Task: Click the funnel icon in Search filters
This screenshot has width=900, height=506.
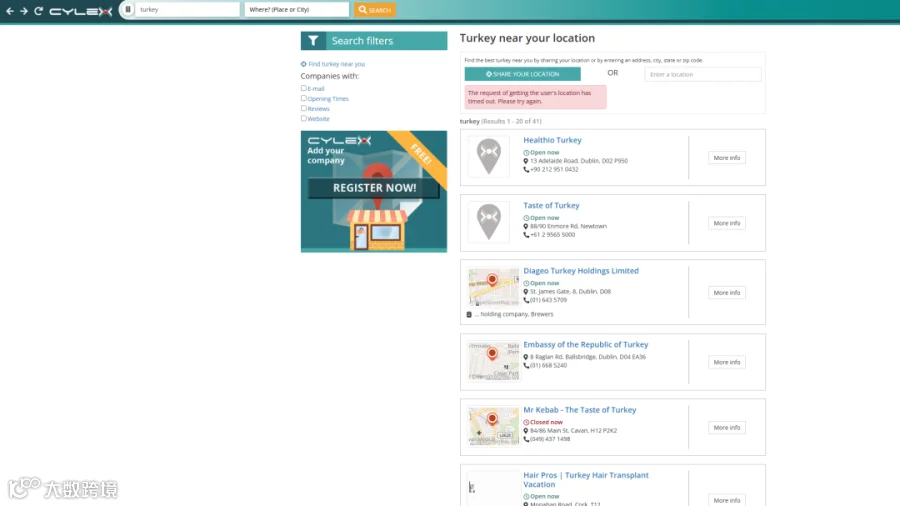Action: tap(313, 41)
